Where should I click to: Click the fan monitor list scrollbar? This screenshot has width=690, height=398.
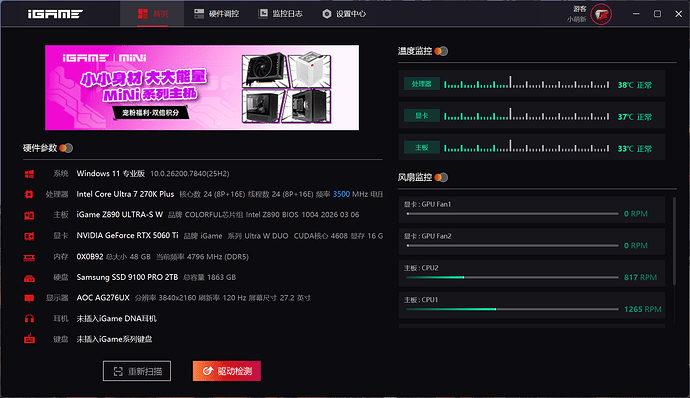click(674, 241)
